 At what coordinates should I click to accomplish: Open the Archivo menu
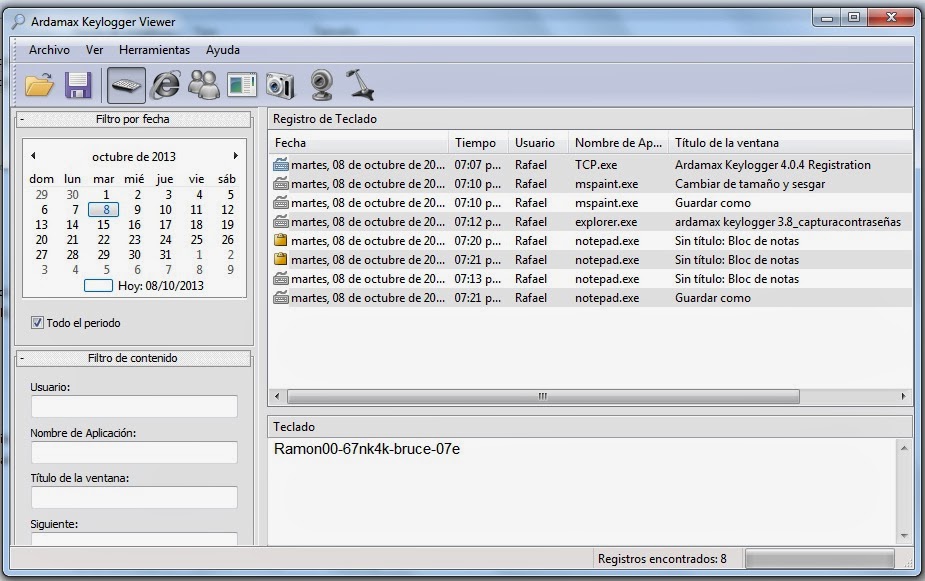click(x=49, y=50)
